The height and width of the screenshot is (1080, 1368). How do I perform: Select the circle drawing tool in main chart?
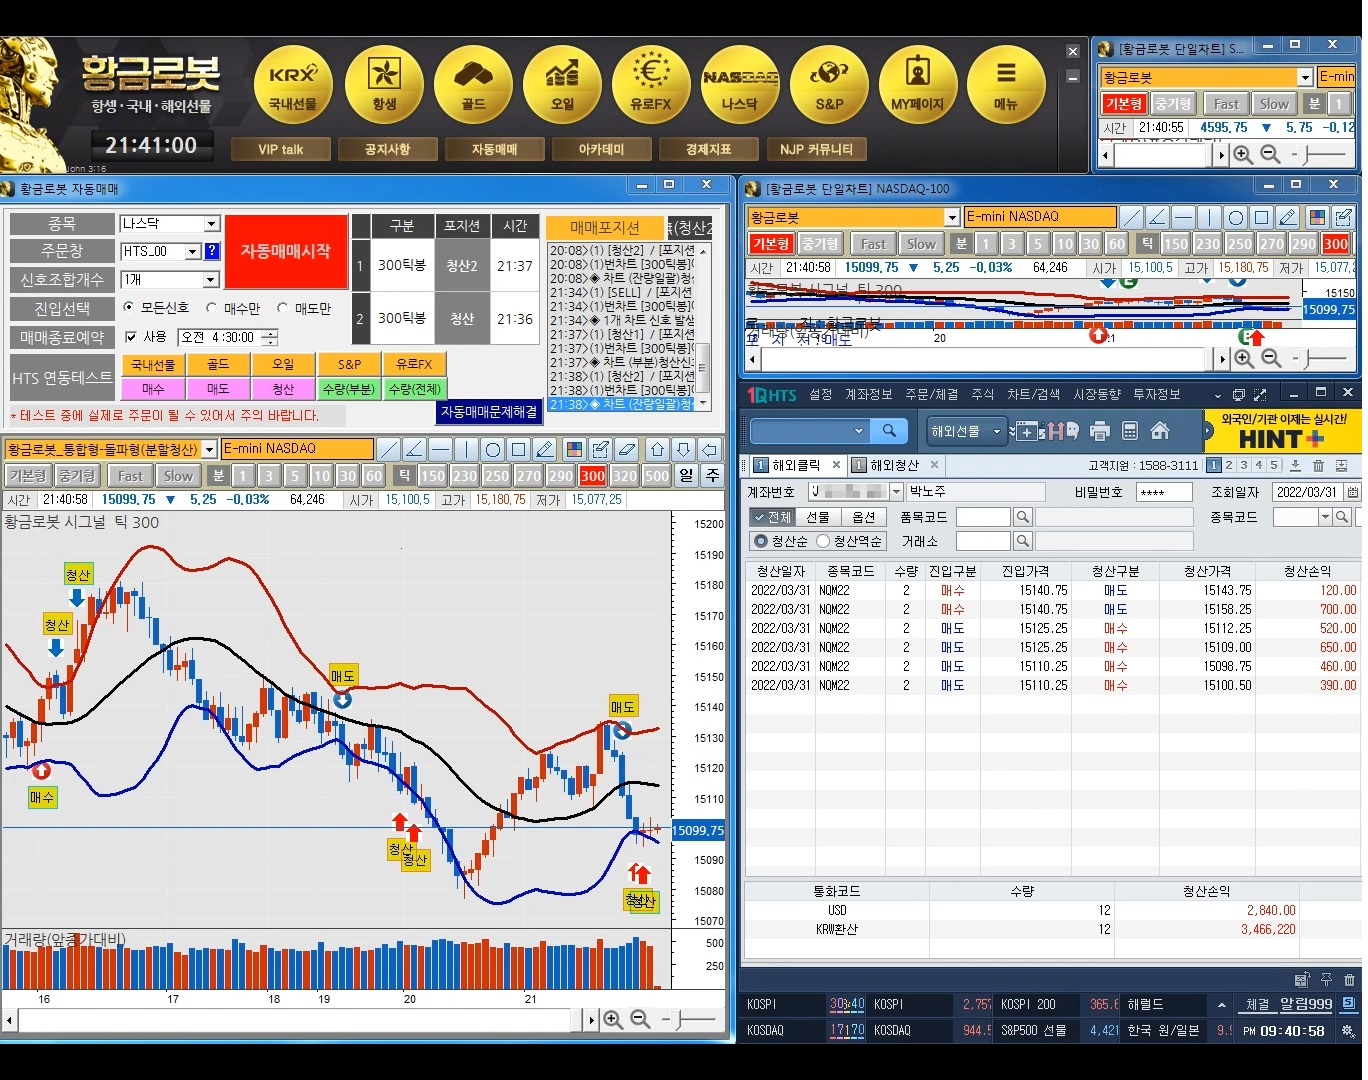point(492,449)
